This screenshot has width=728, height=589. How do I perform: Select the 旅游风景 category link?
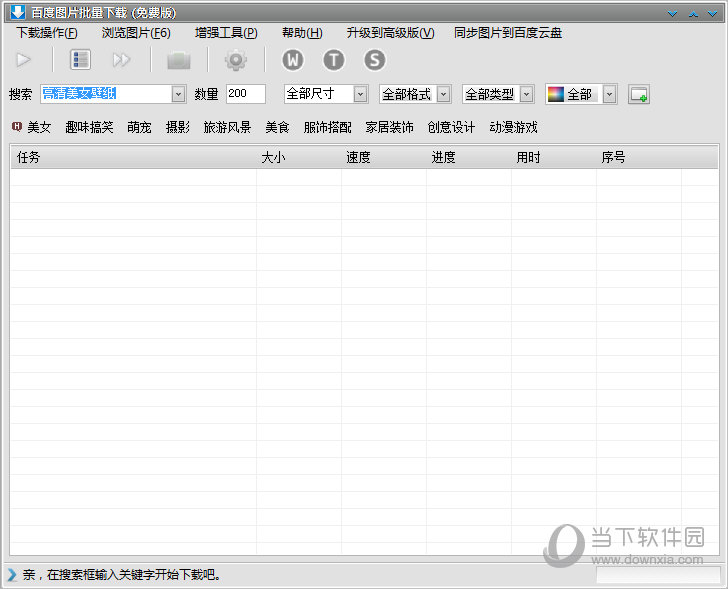click(228, 127)
